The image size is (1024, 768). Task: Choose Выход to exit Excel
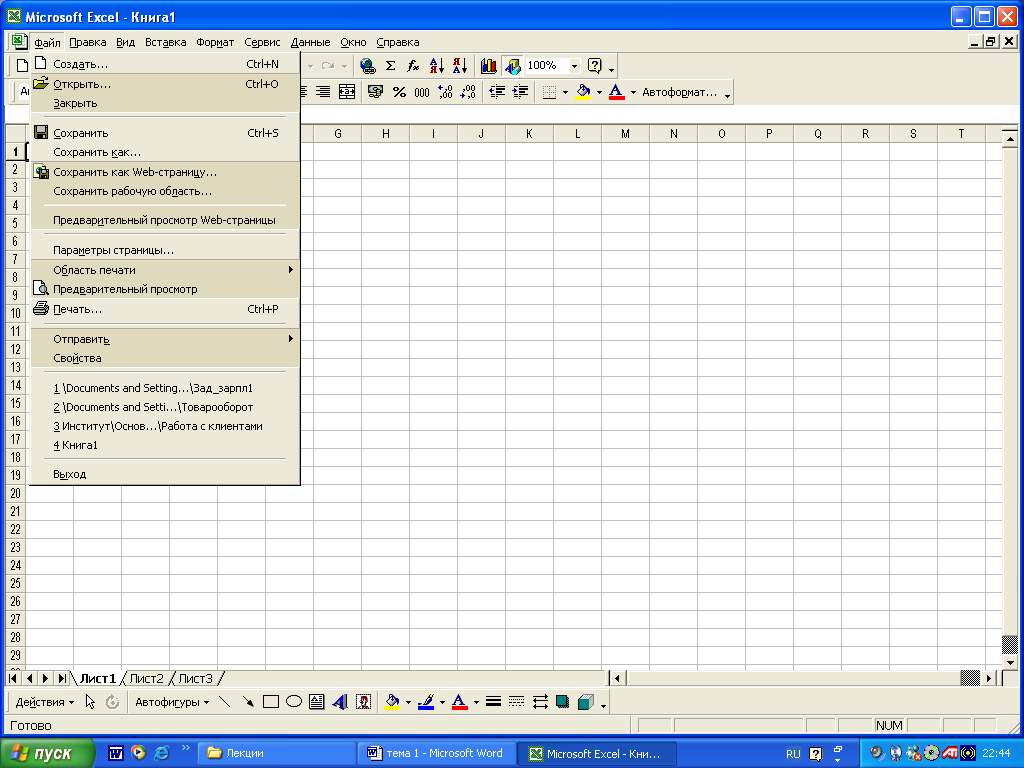(165, 474)
